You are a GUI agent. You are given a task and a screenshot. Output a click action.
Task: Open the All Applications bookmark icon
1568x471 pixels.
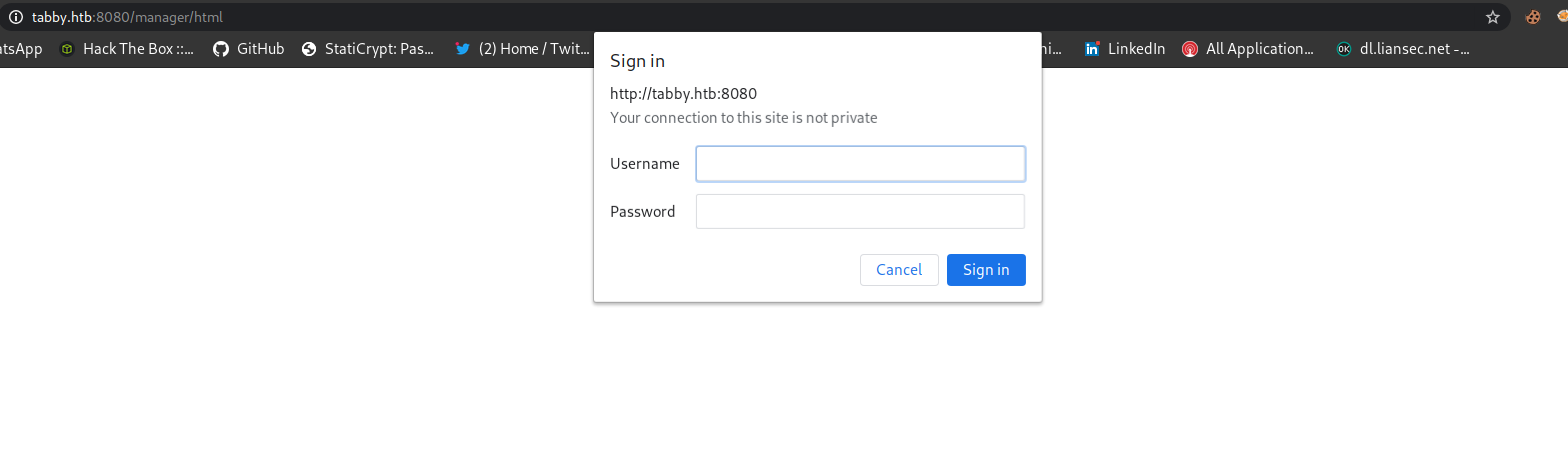(x=1190, y=48)
